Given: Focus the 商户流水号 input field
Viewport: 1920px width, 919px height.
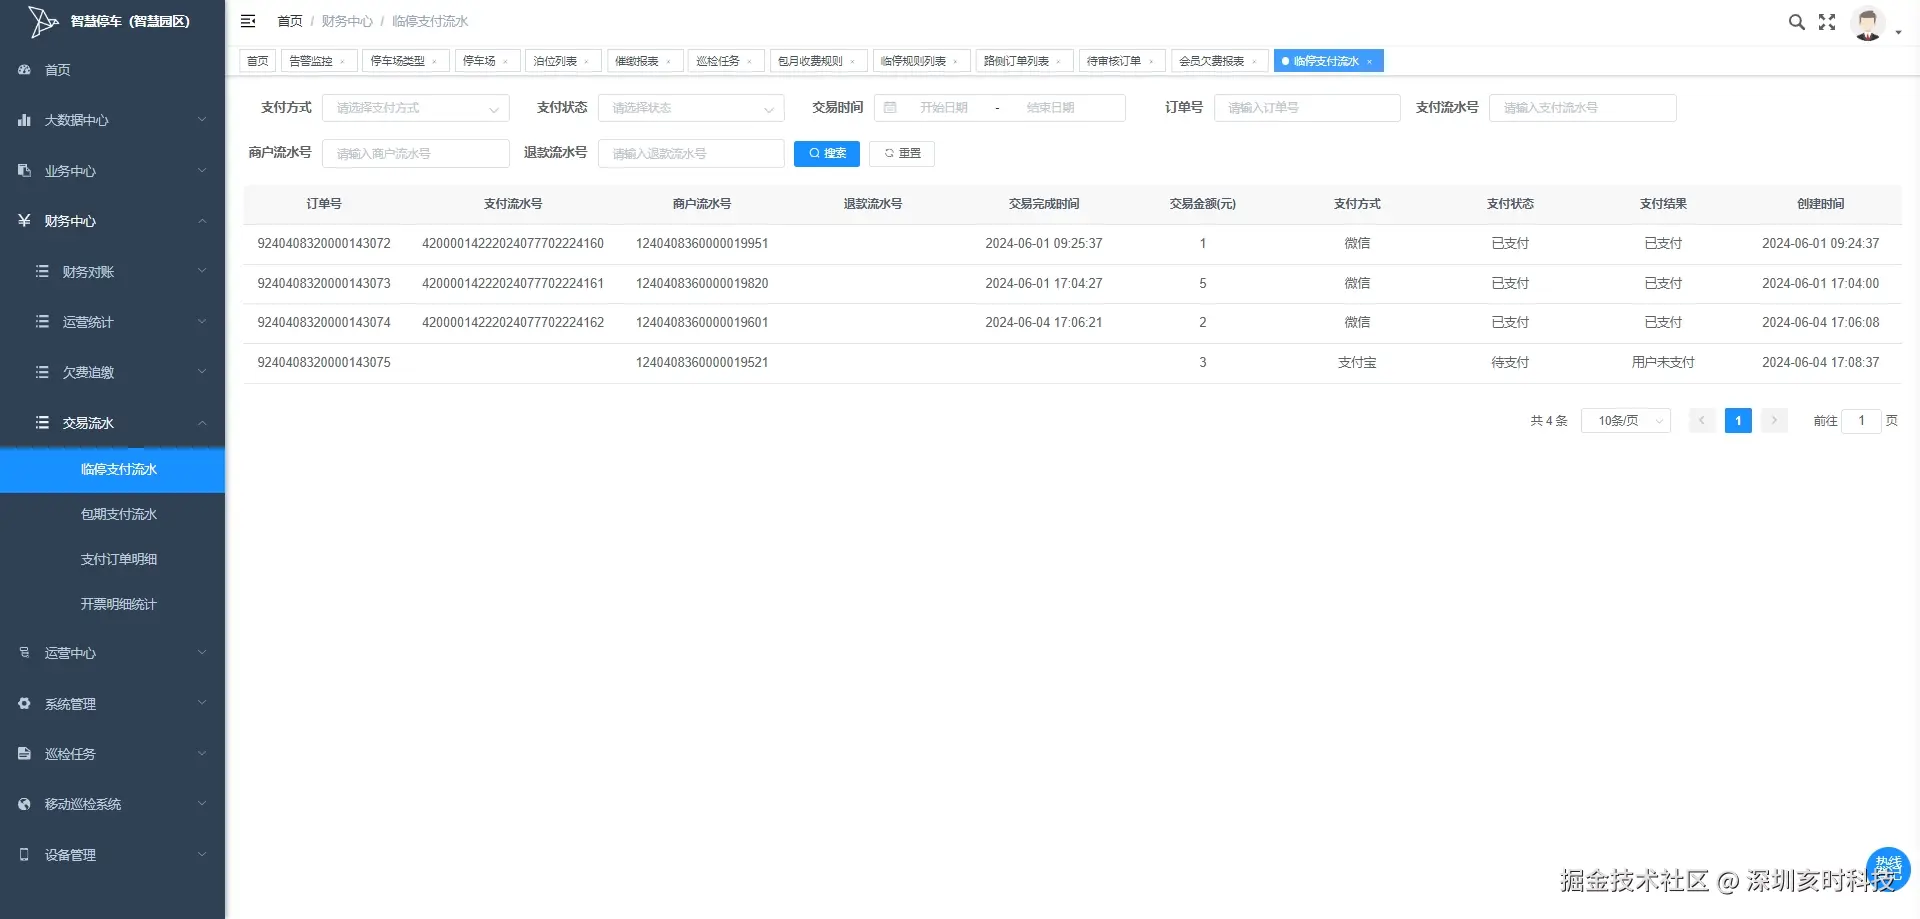Looking at the screenshot, I should (416, 153).
